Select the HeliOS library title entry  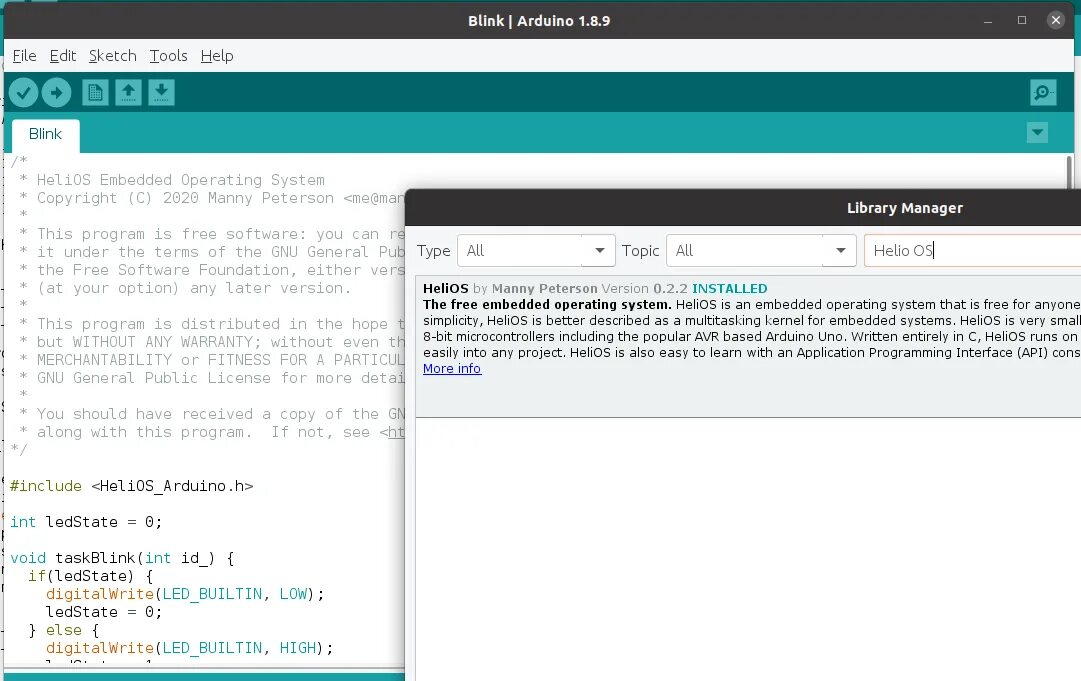point(445,289)
